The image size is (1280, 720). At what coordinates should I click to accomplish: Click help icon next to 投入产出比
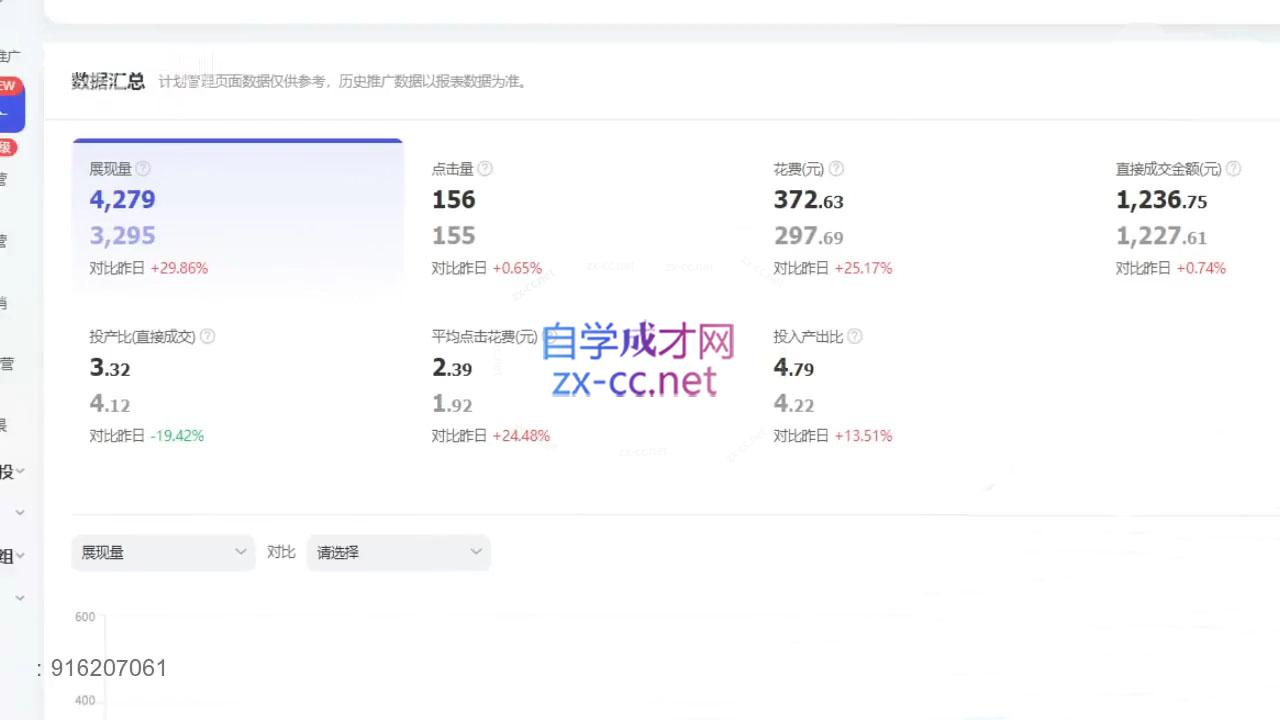point(854,337)
